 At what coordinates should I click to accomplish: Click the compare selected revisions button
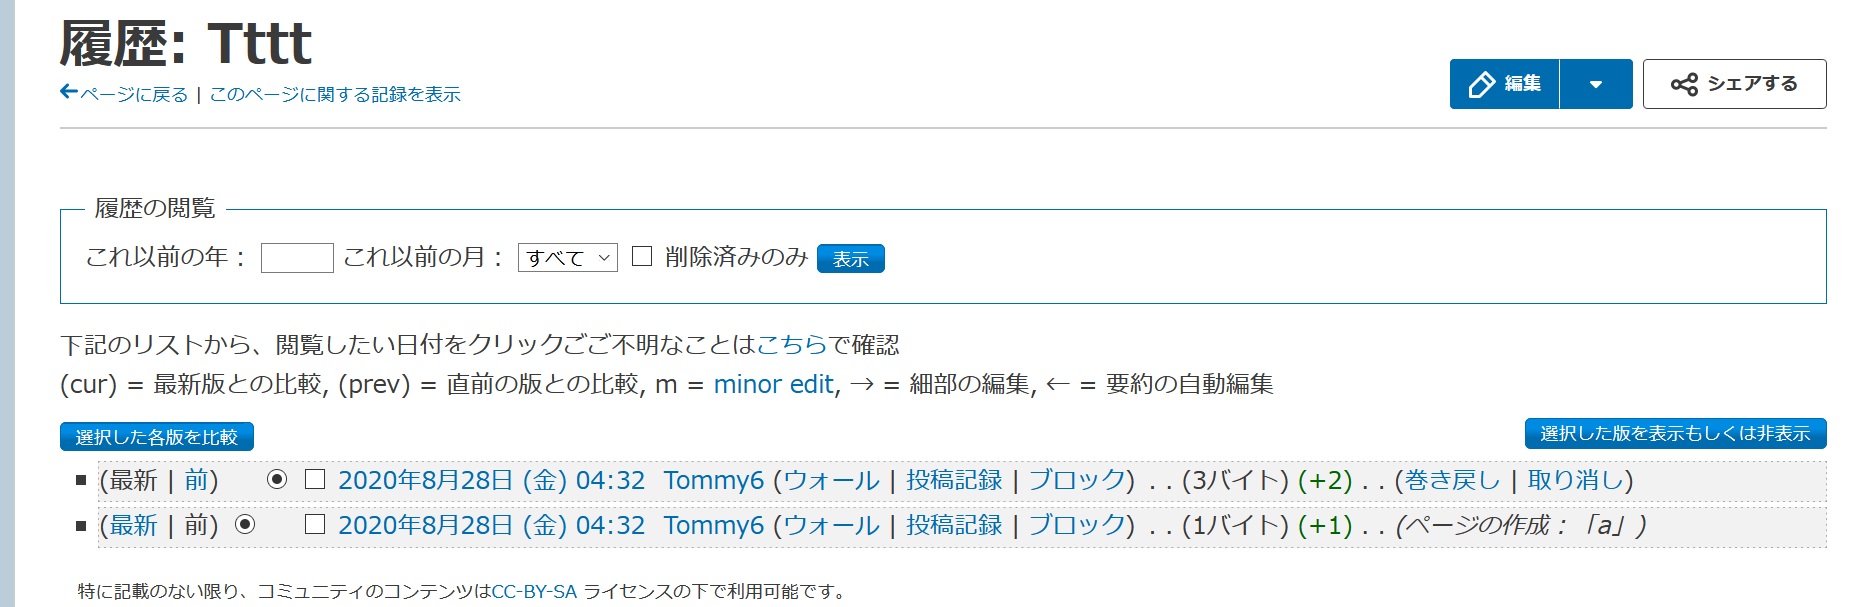pyautogui.click(x=157, y=437)
